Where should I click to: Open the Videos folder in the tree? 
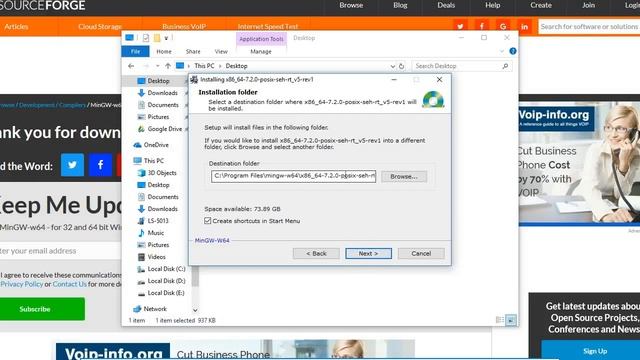[156, 257]
